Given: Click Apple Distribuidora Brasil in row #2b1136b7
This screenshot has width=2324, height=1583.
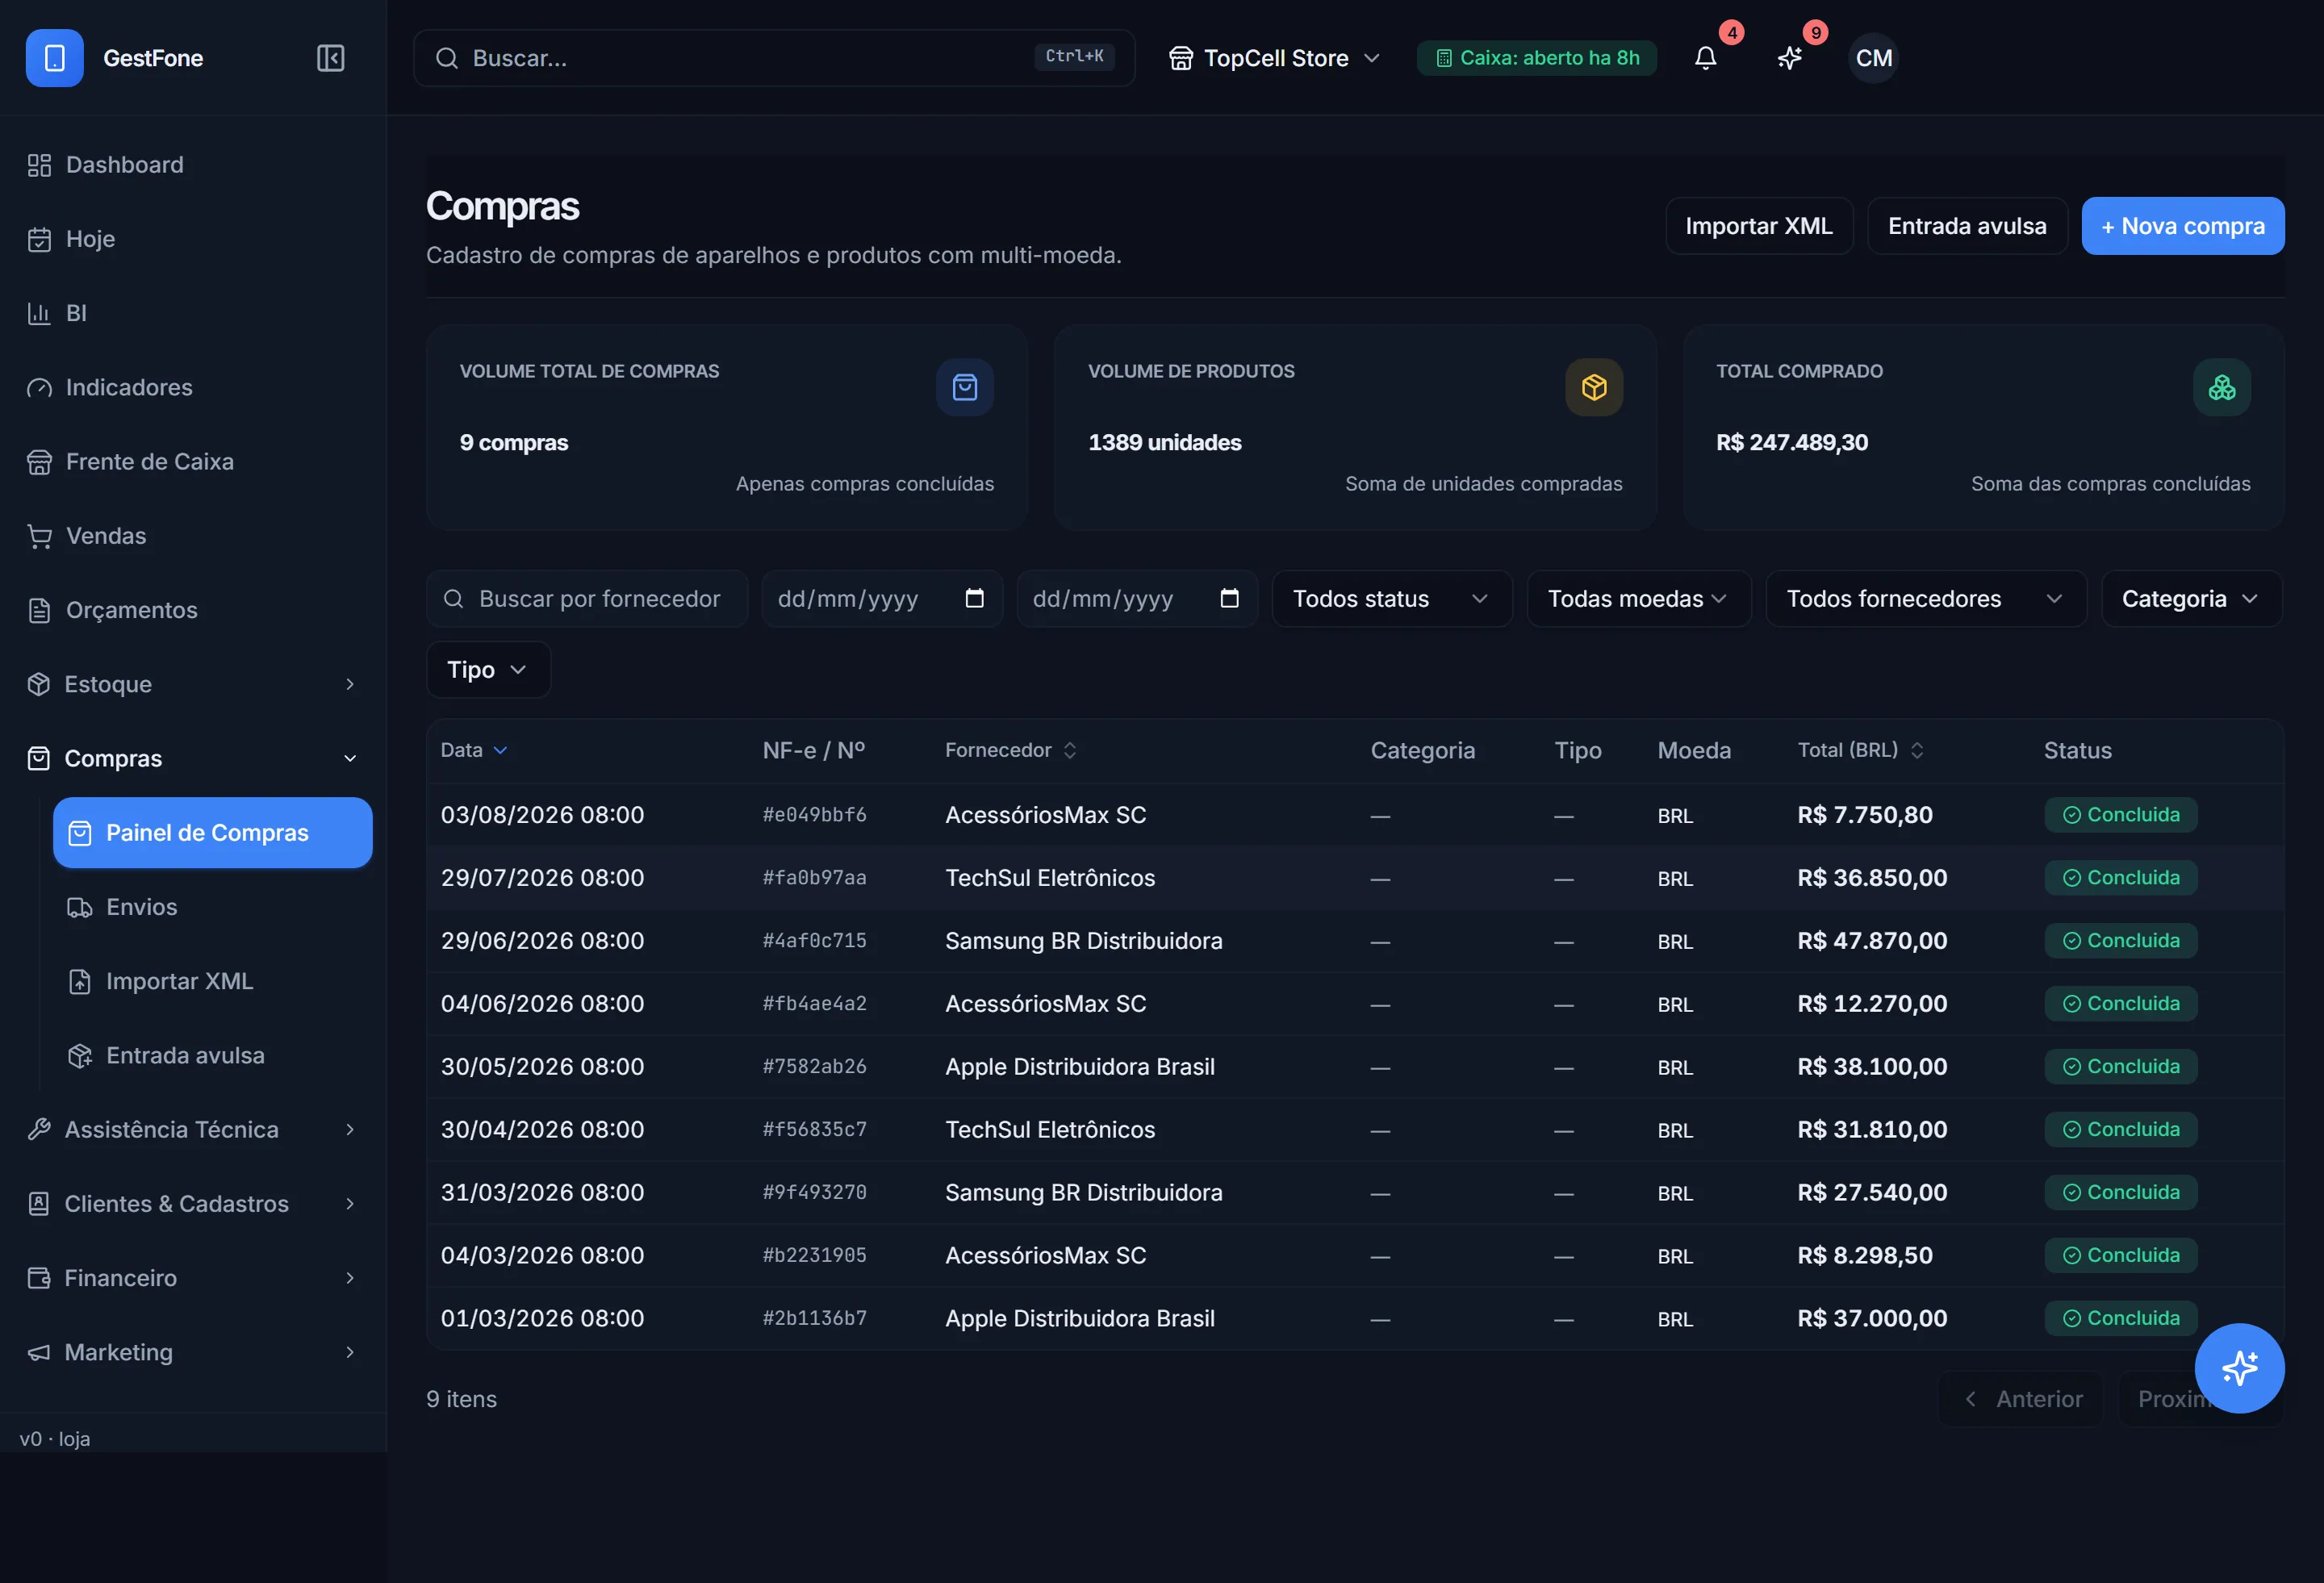Looking at the screenshot, I should [1080, 1319].
